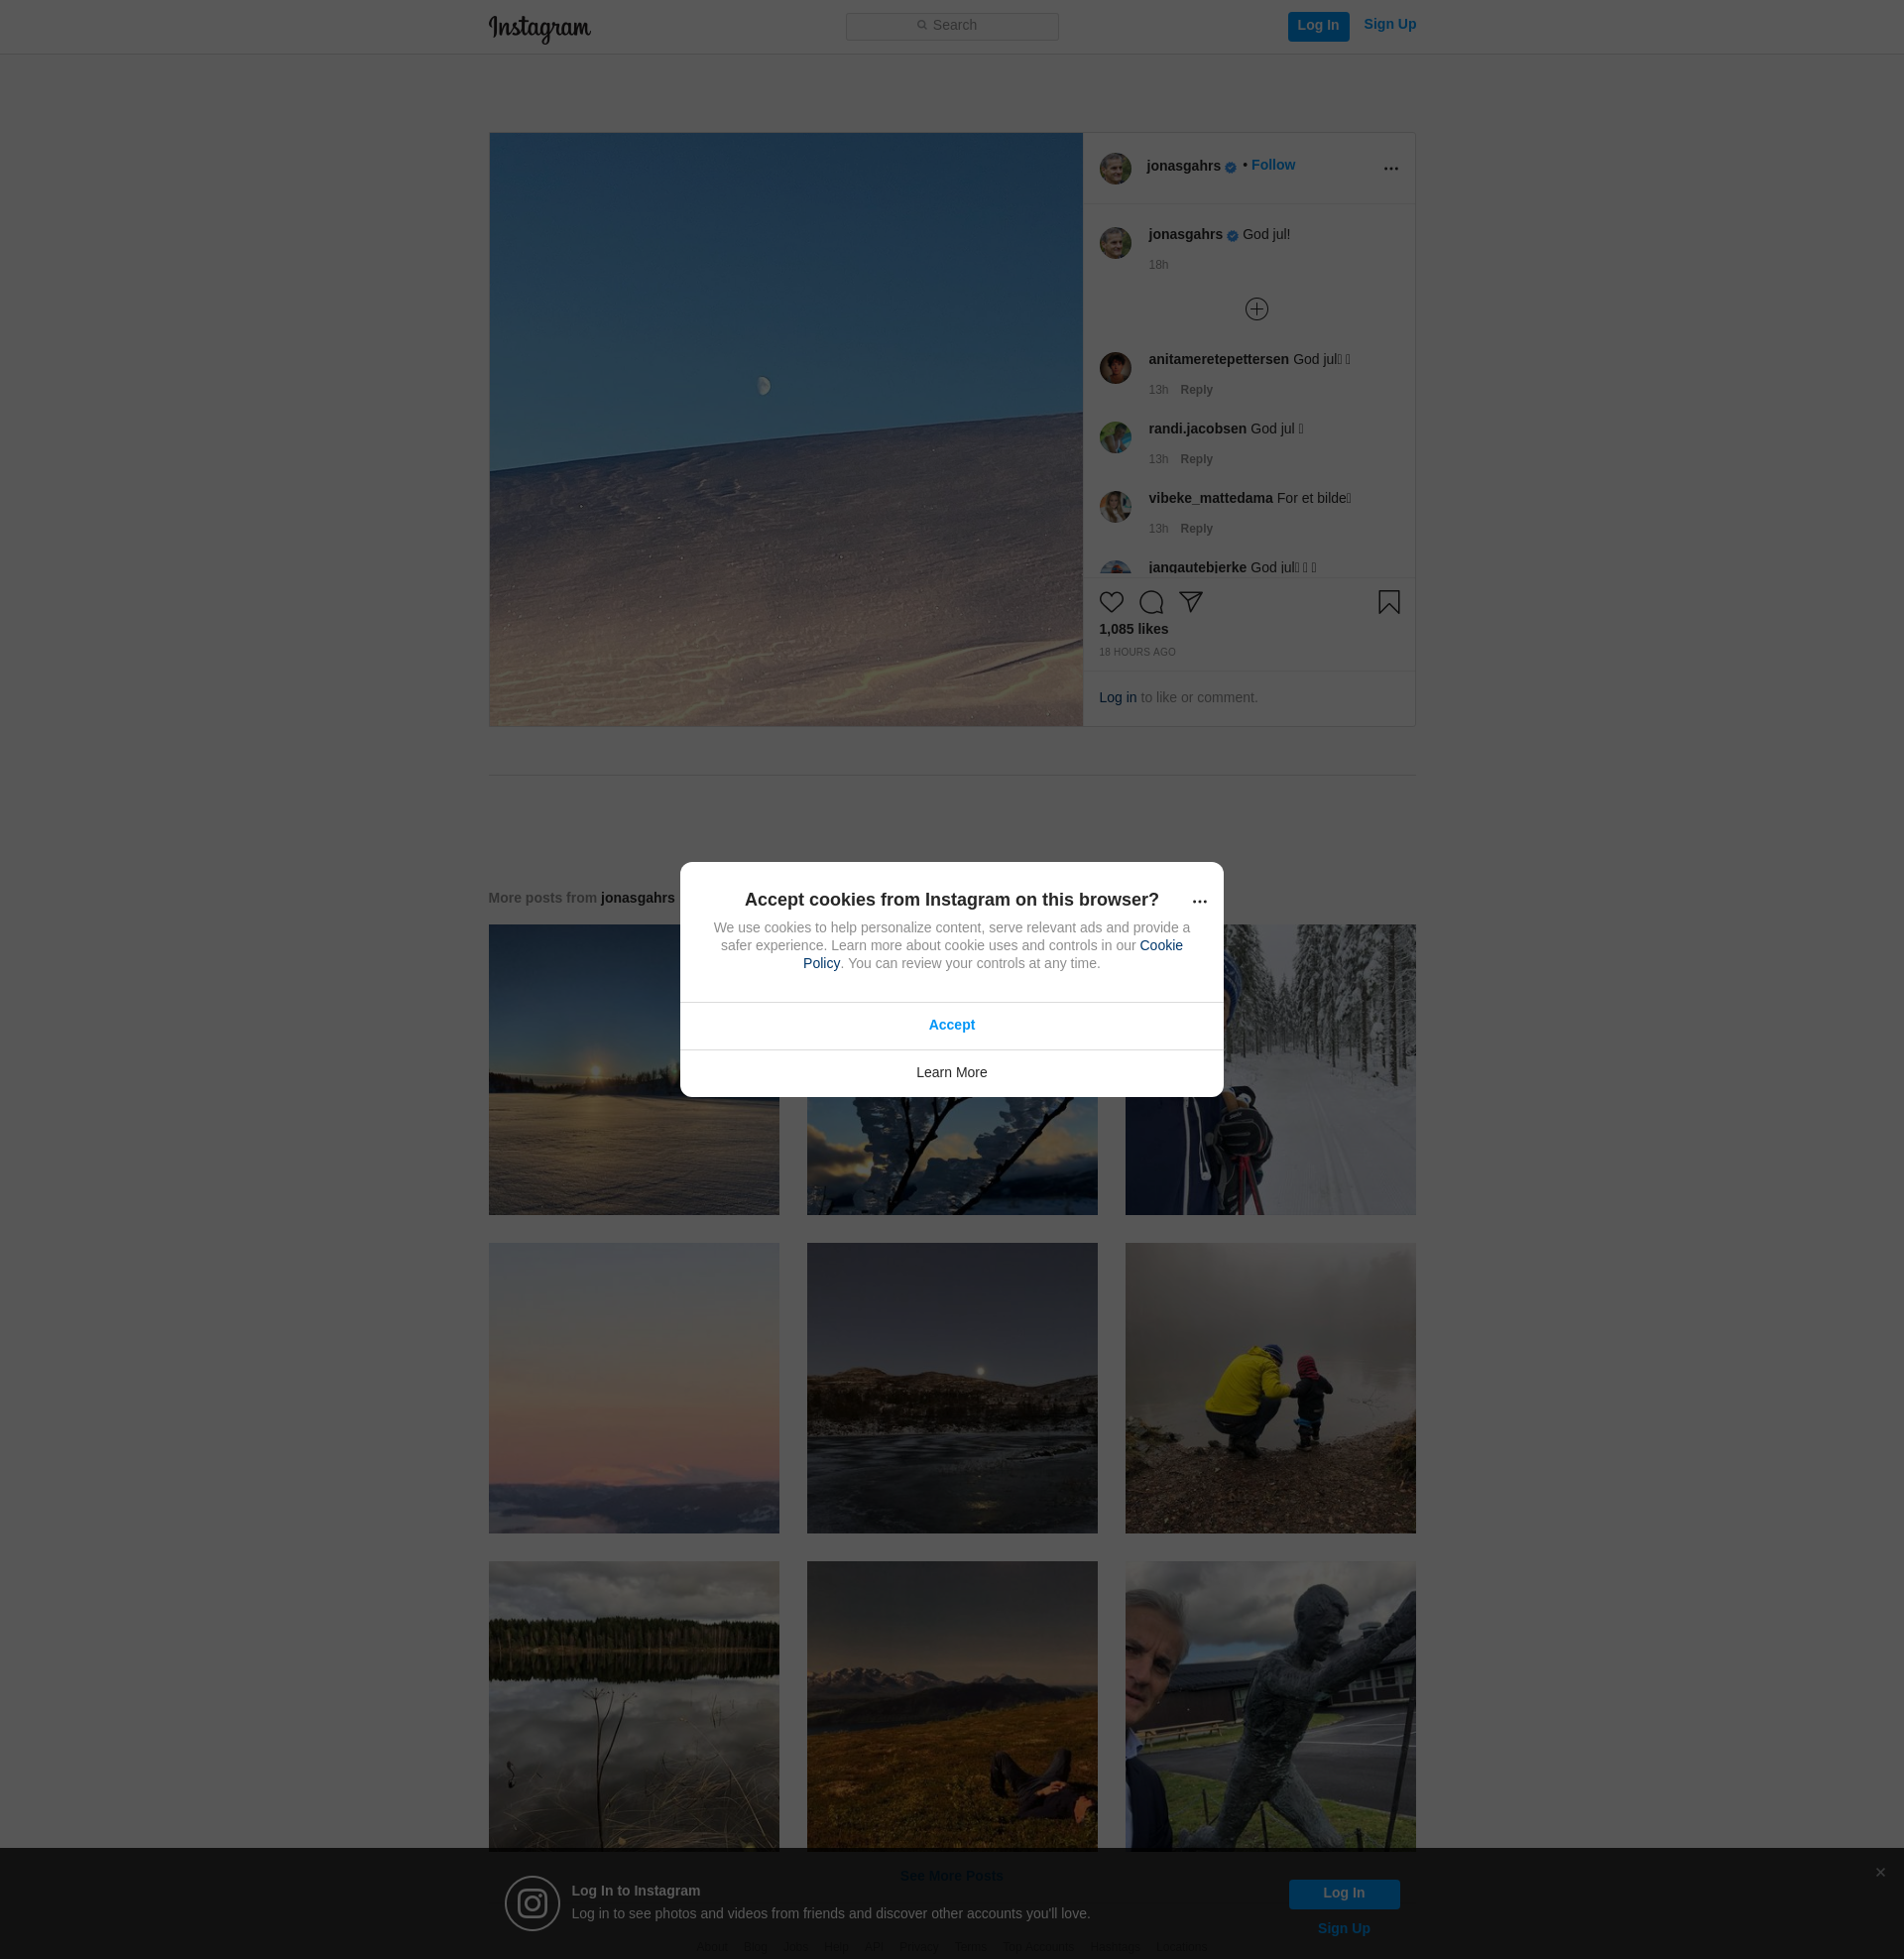1904x1959 pixels.
Task: Click jonasgahrs profile avatar in header
Action: click(x=1115, y=168)
